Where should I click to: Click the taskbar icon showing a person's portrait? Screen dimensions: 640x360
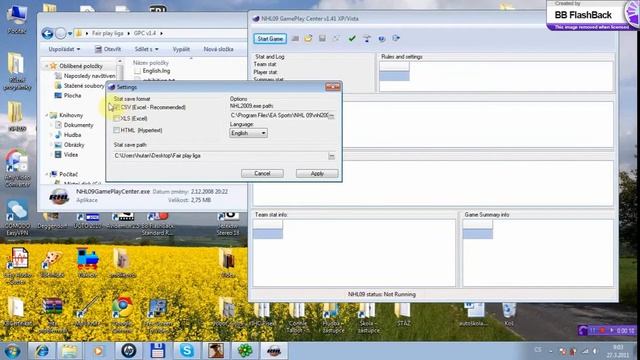pyautogui.click(x=216, y=351)
